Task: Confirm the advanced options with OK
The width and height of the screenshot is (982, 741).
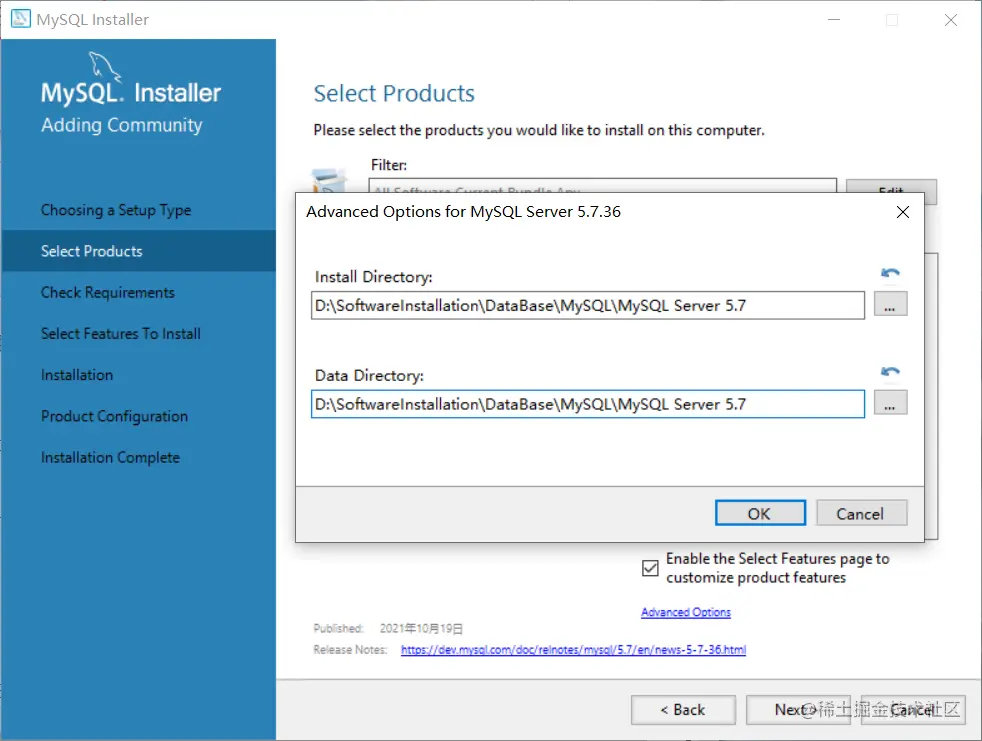Action: [x=760, y=514]
